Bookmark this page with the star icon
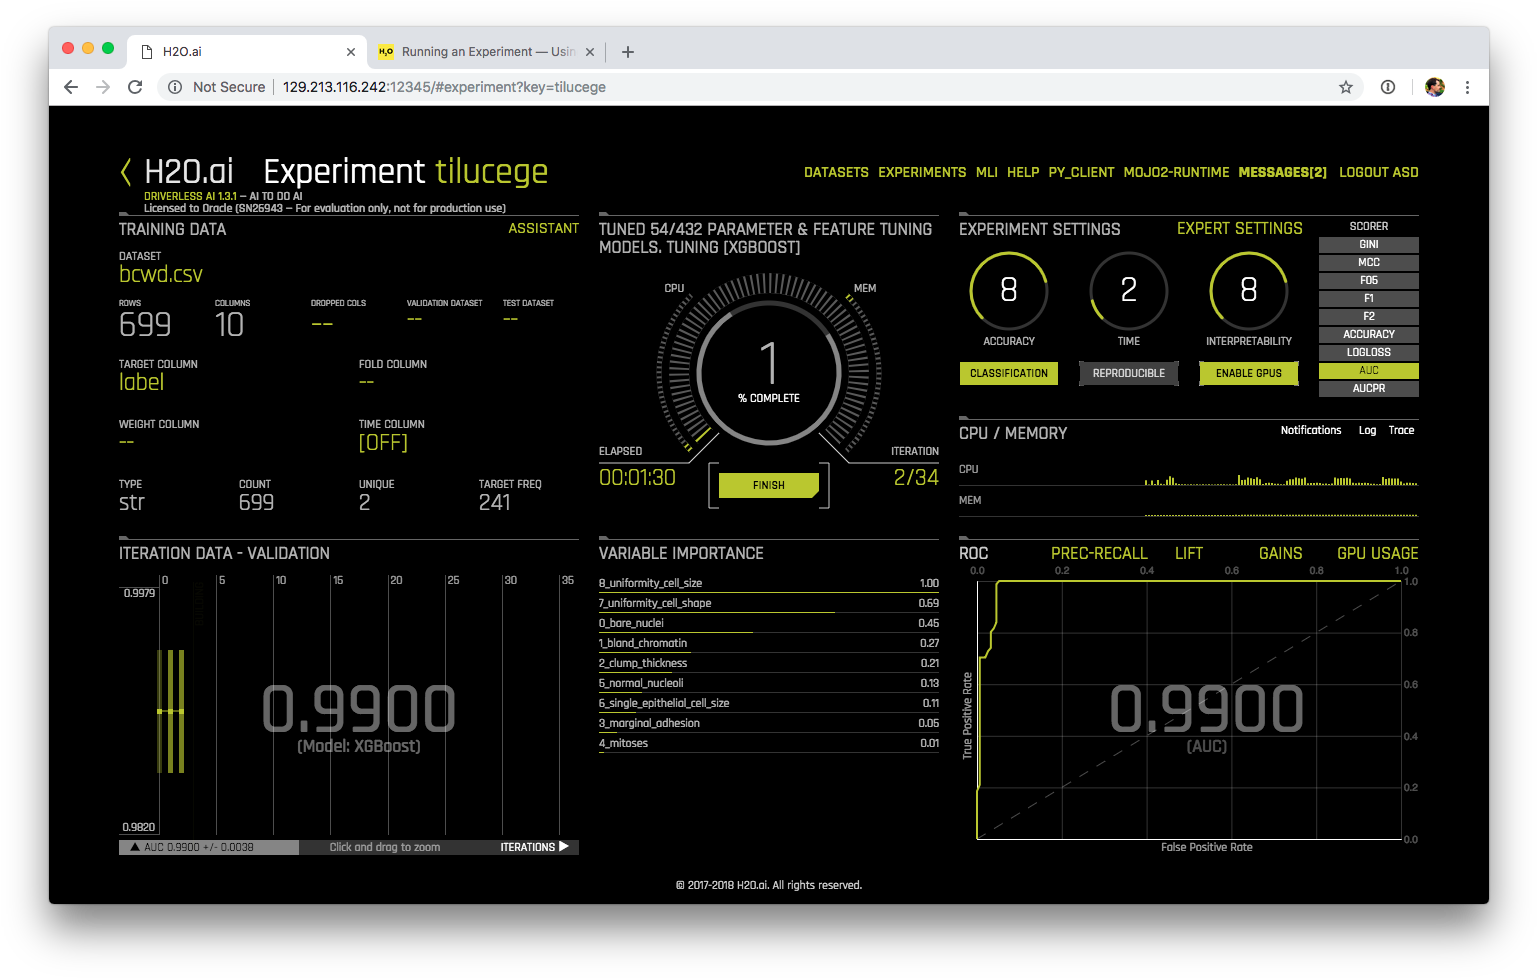1537x978 pixels. (x=1346, y=87)
